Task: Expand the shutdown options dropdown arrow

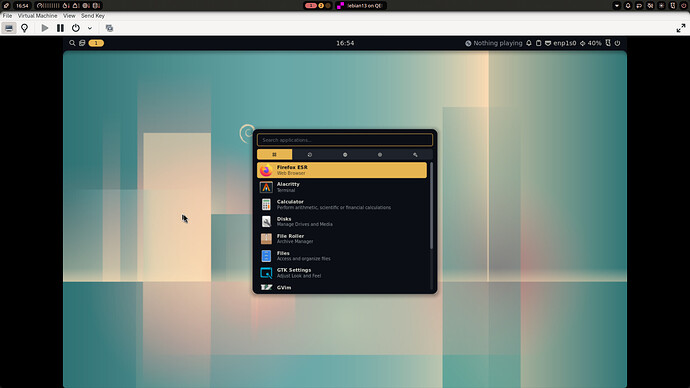Action: [x=90, y=28]
